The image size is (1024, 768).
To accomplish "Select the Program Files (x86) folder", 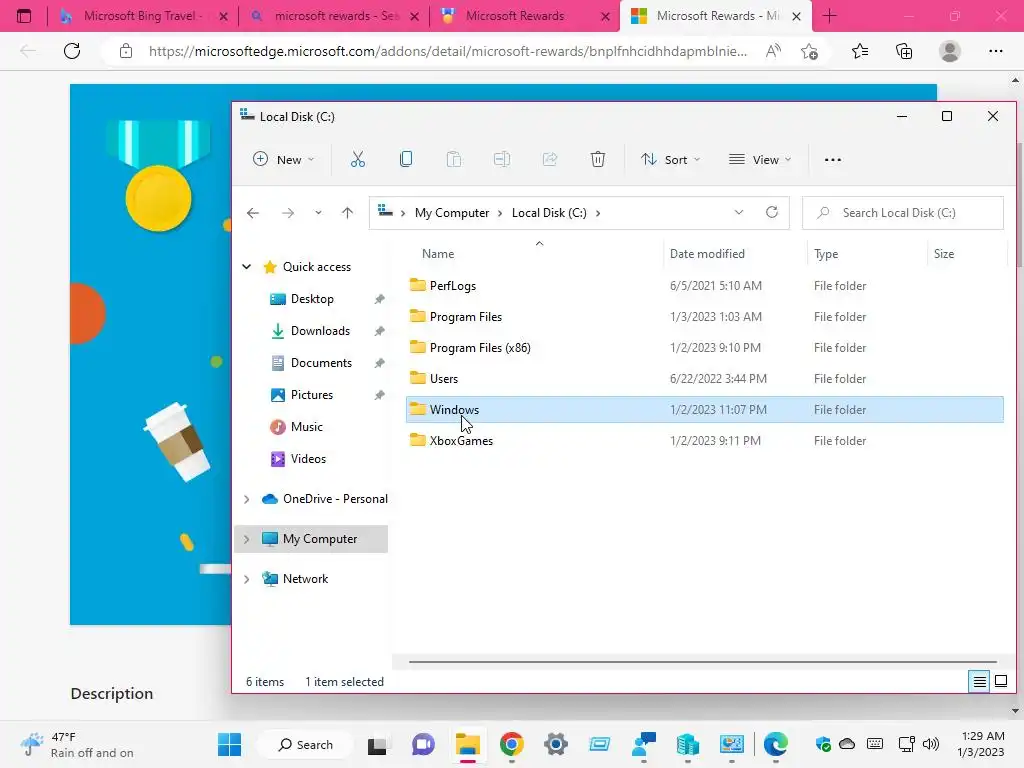I will tap(705, 347).
